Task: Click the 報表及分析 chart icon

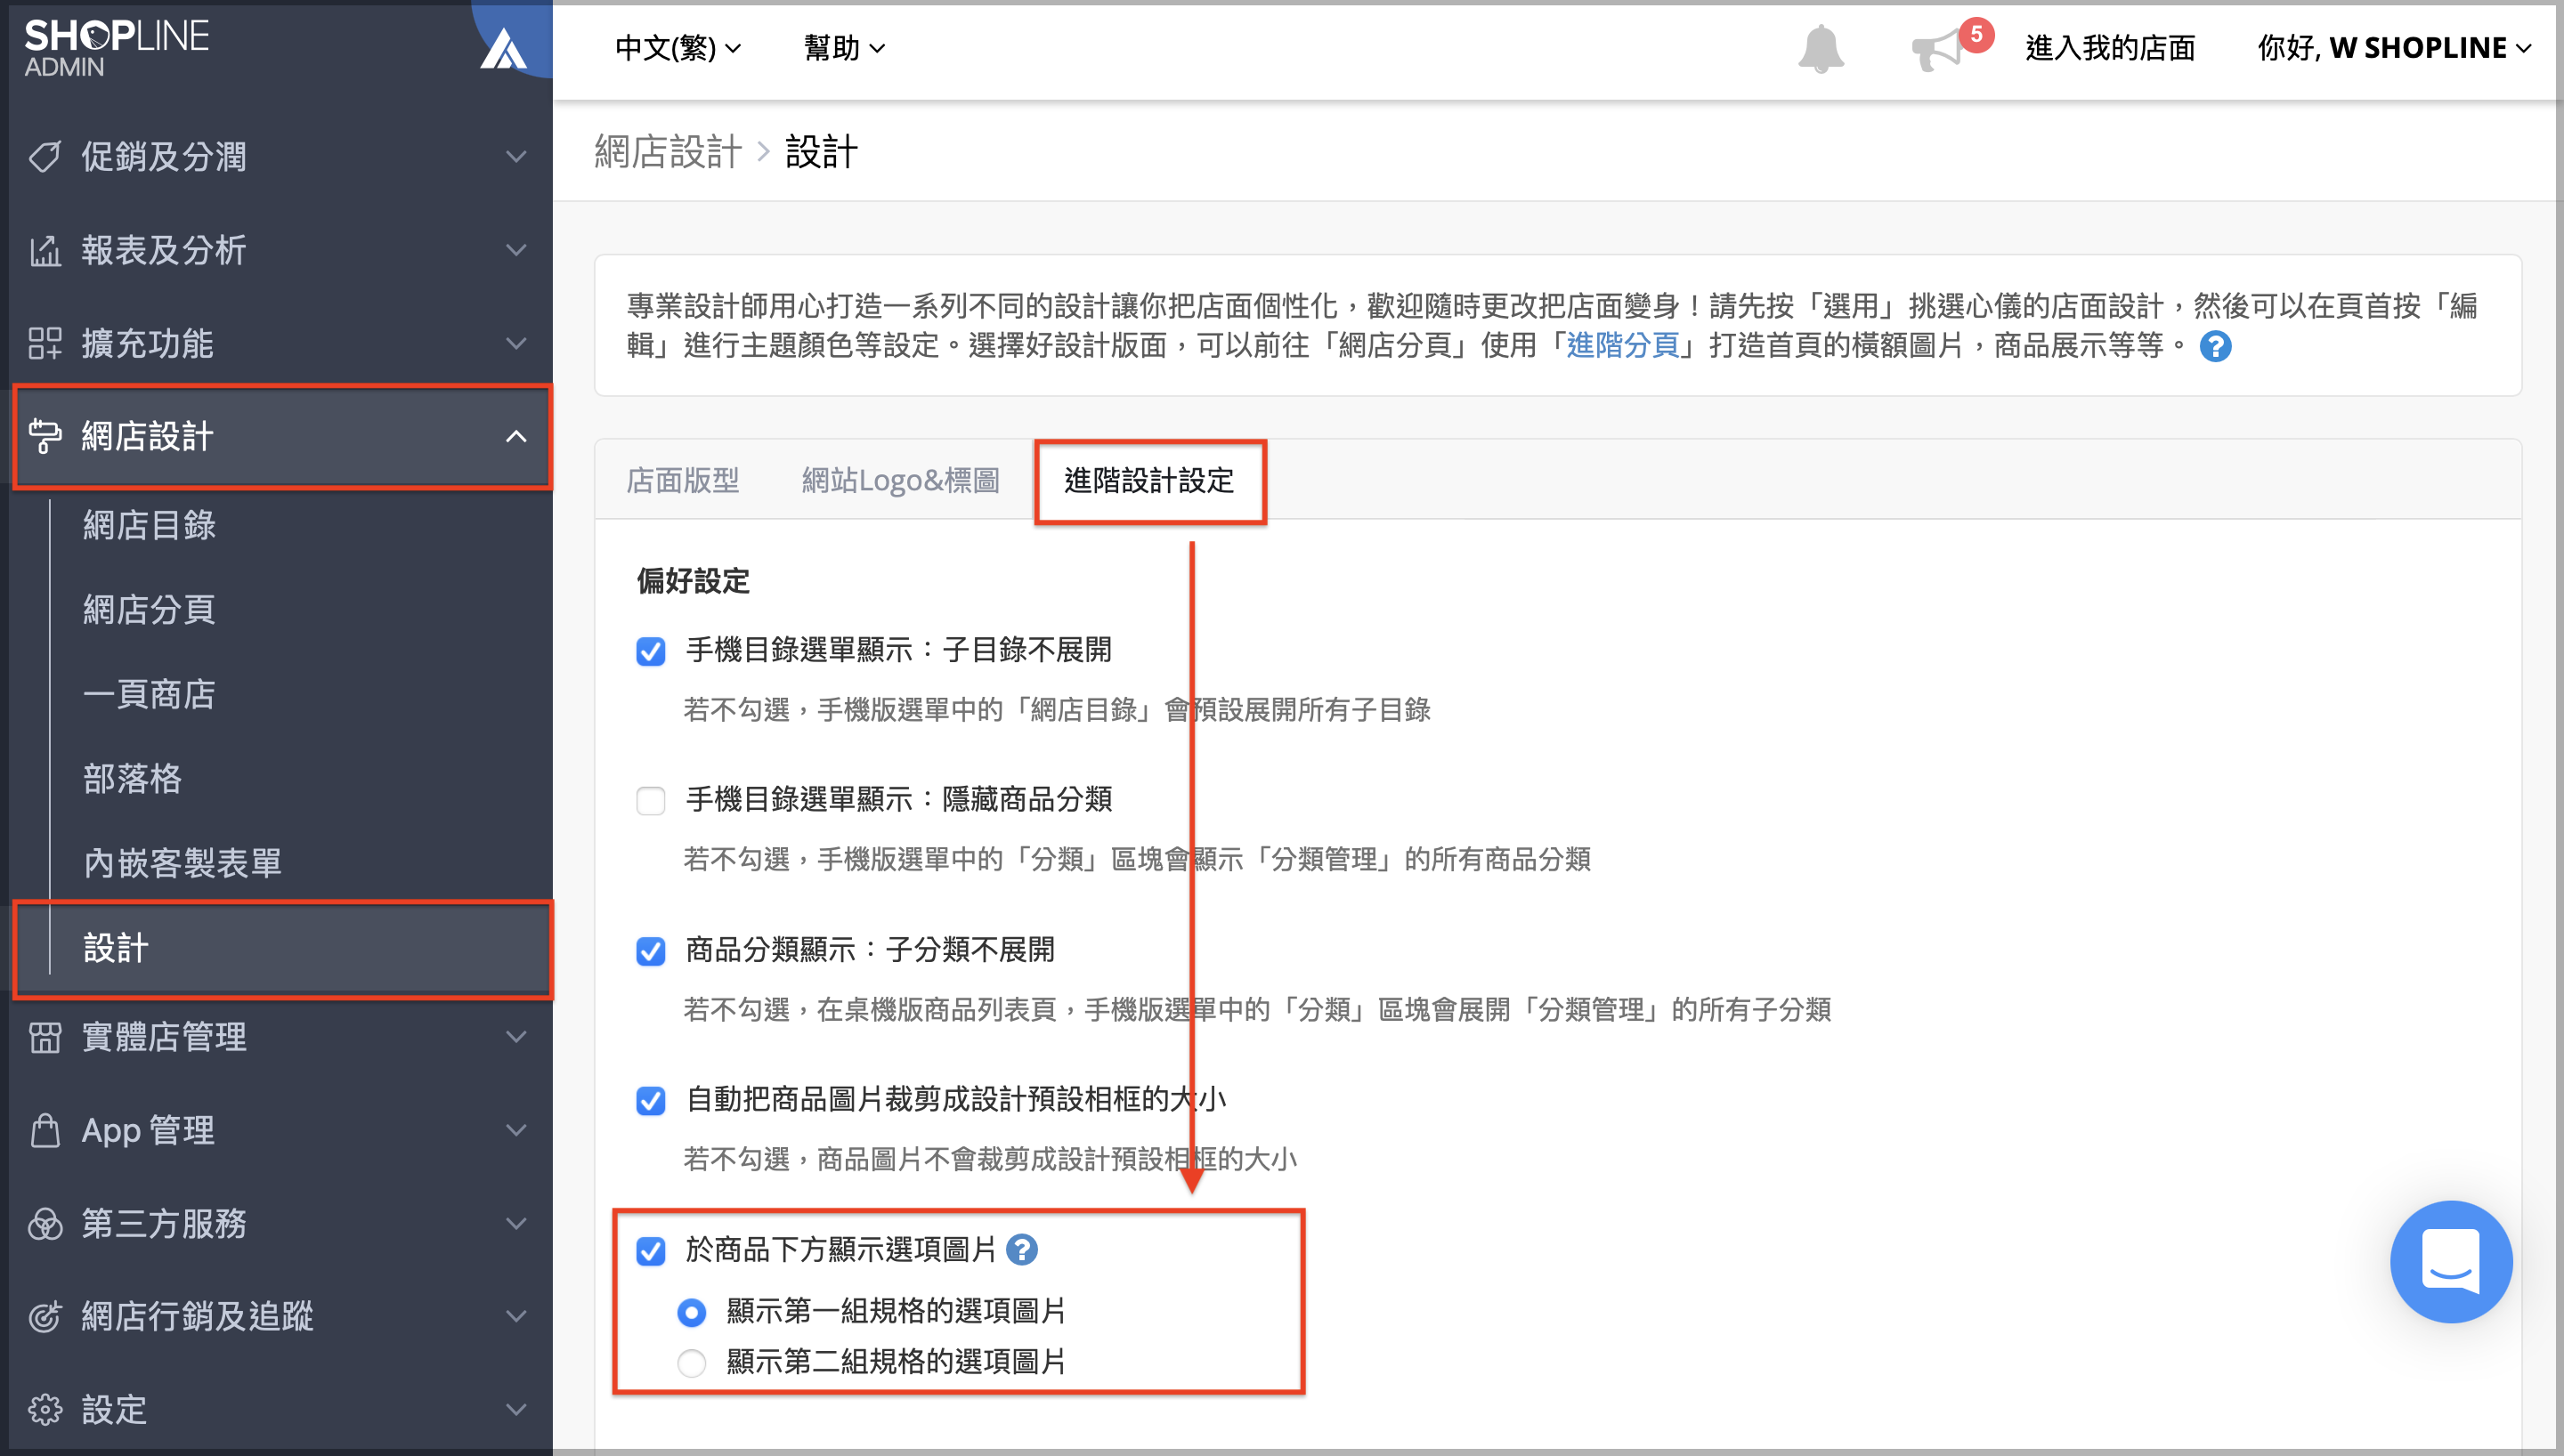Action: point(45,250)
